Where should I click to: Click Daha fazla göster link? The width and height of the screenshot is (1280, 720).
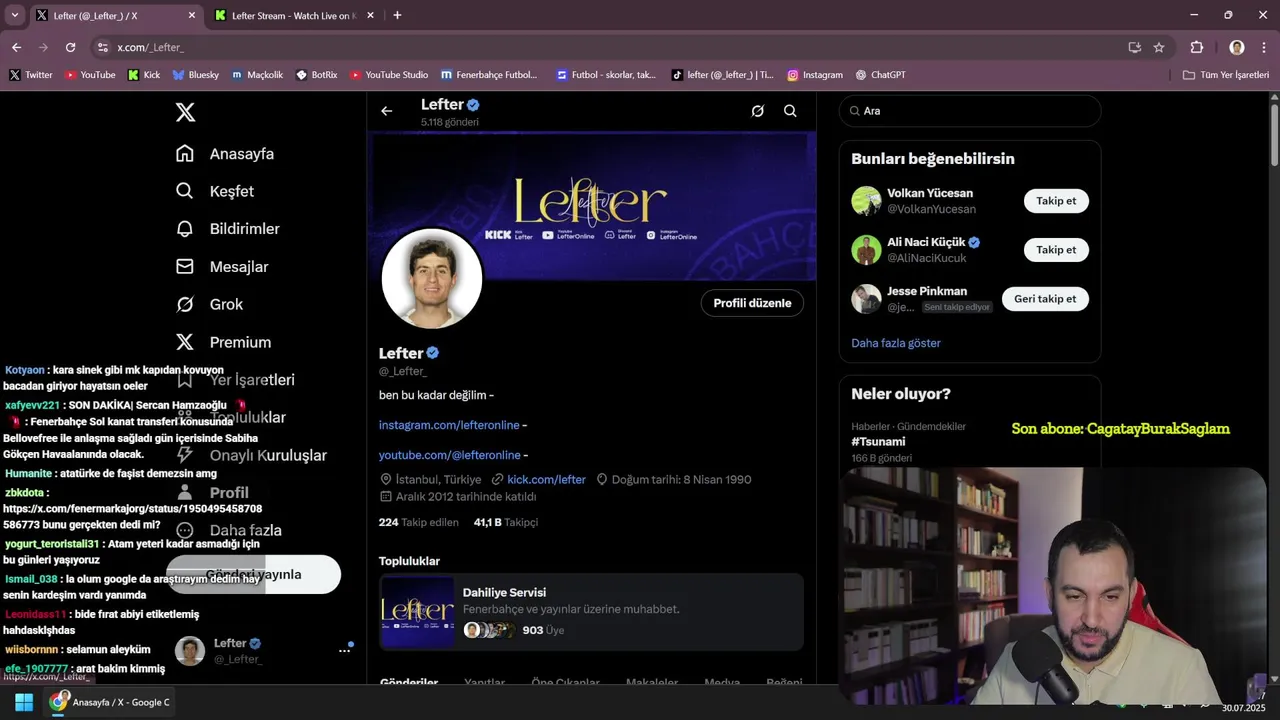pyautogui.click(x=896, y=343)
